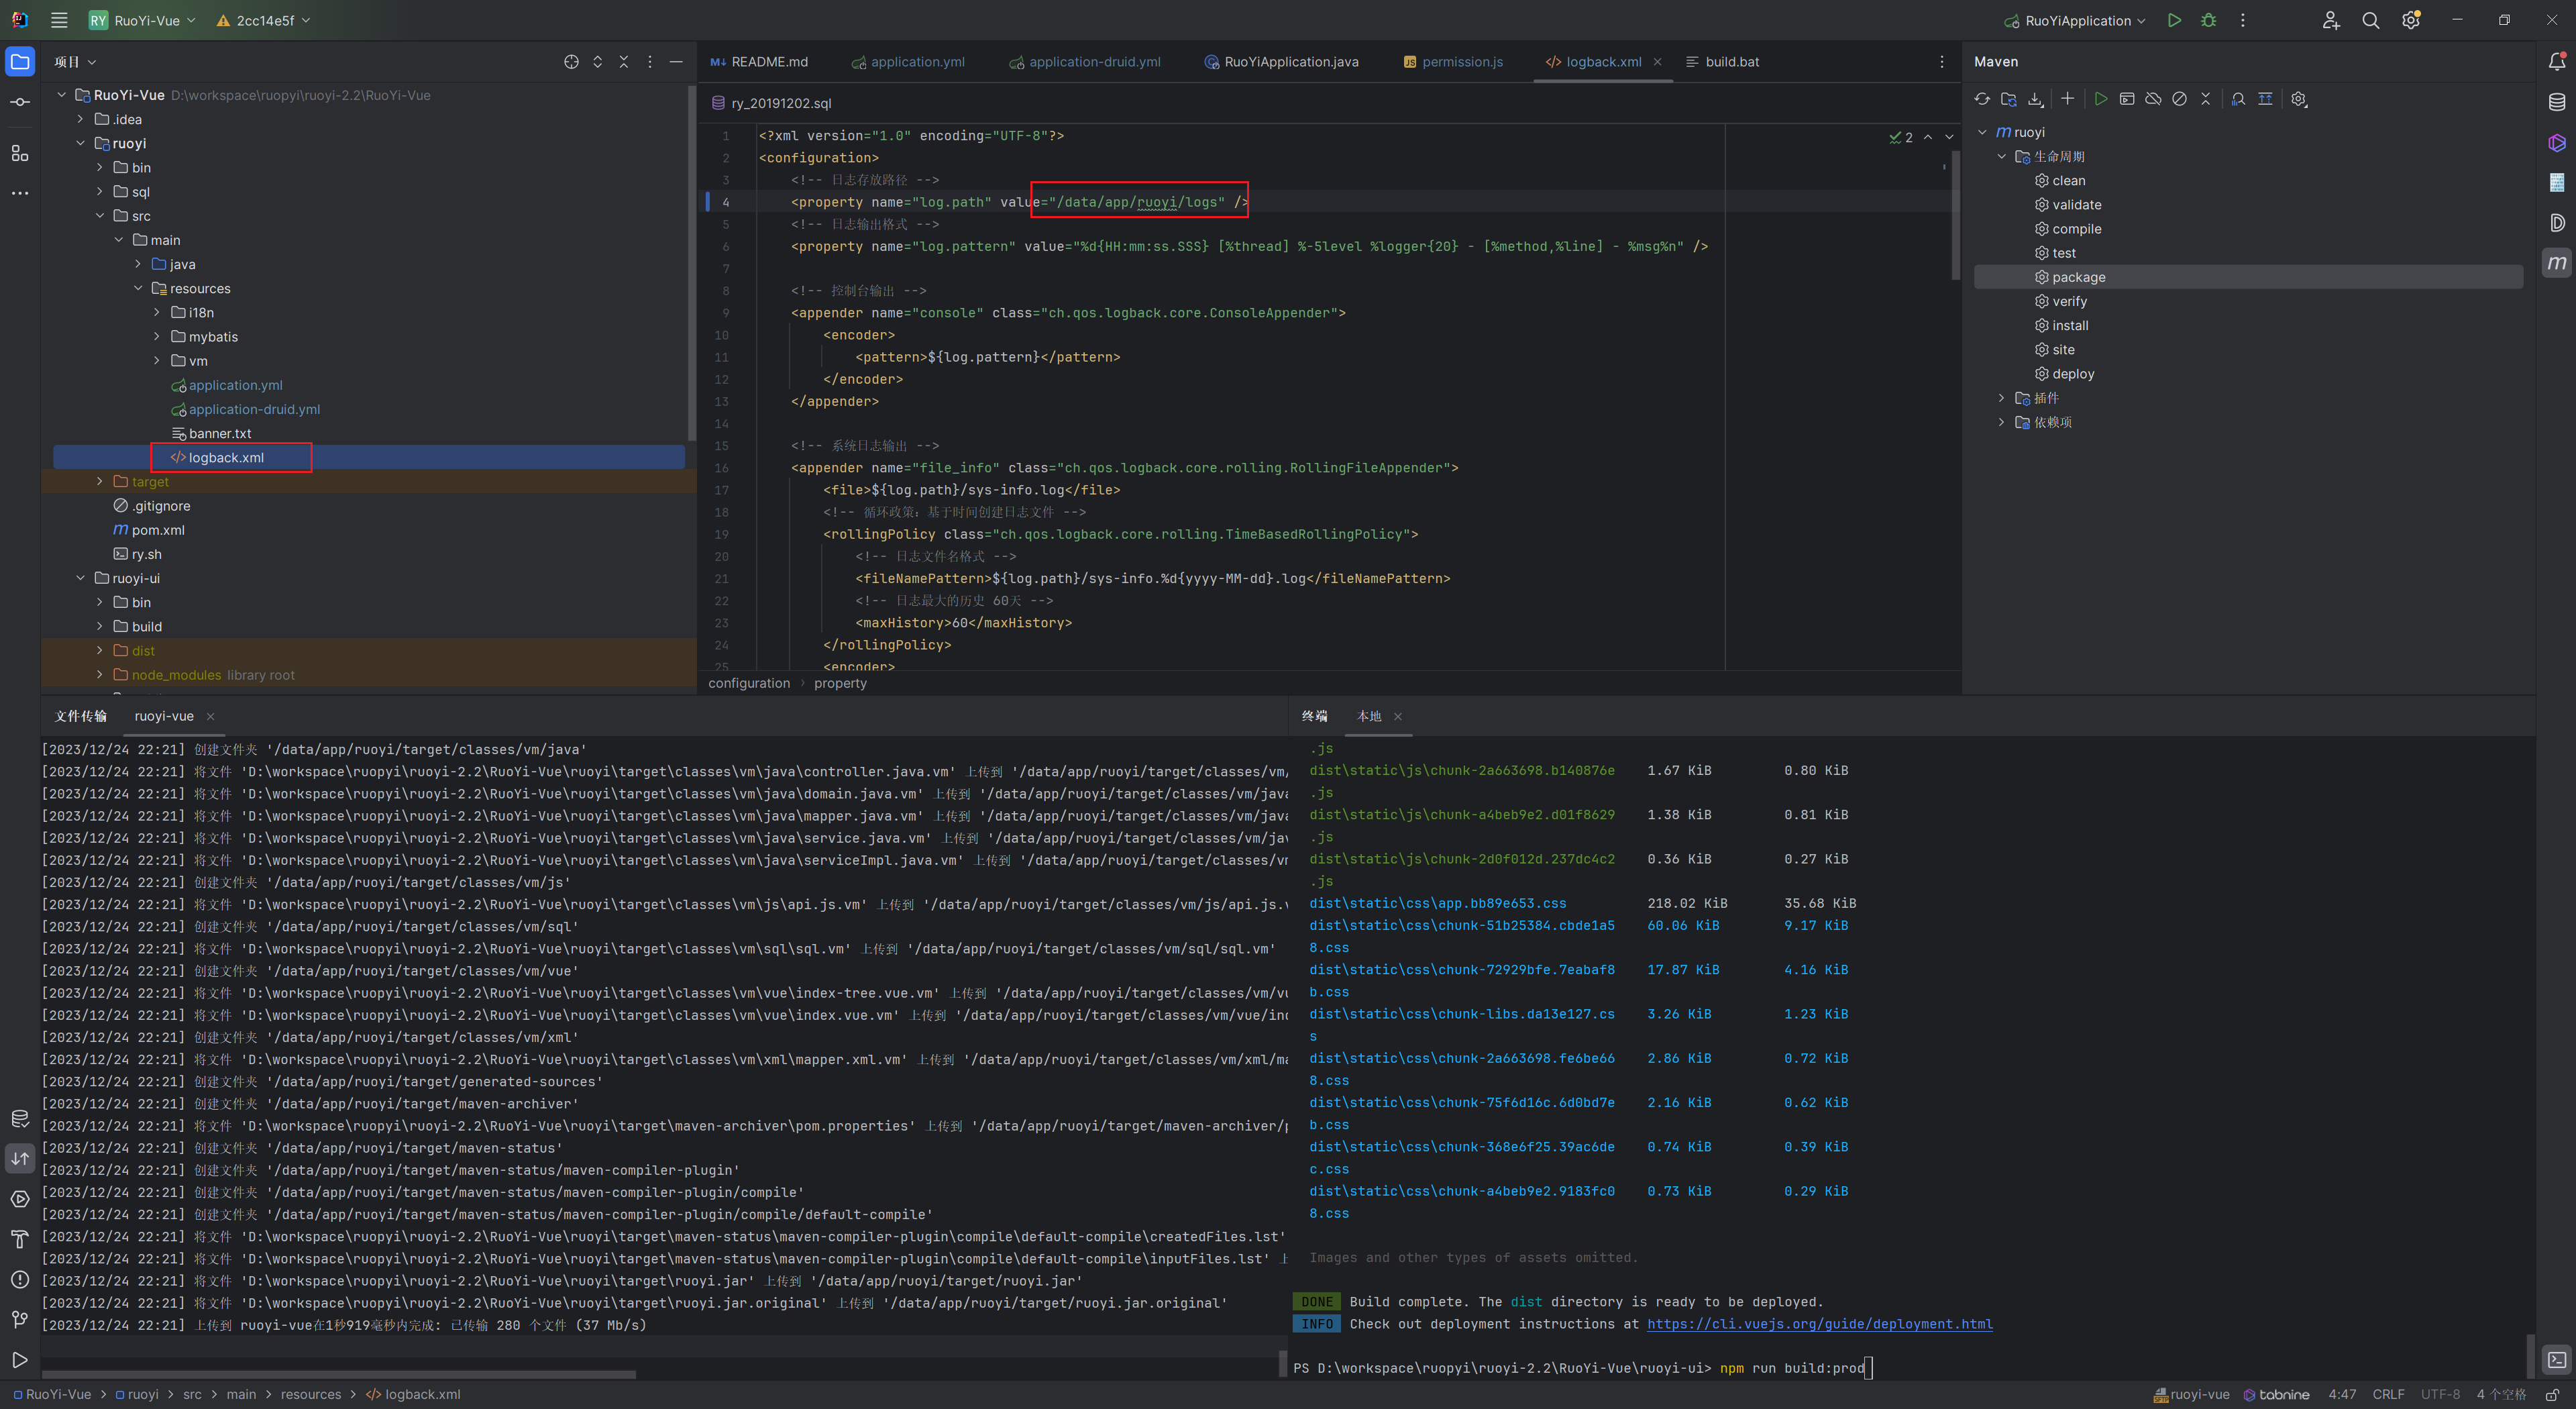Click UTF-8 encoding in status bar
Viewport: 2576px width, 1409px height.
pos(2440,1394)
